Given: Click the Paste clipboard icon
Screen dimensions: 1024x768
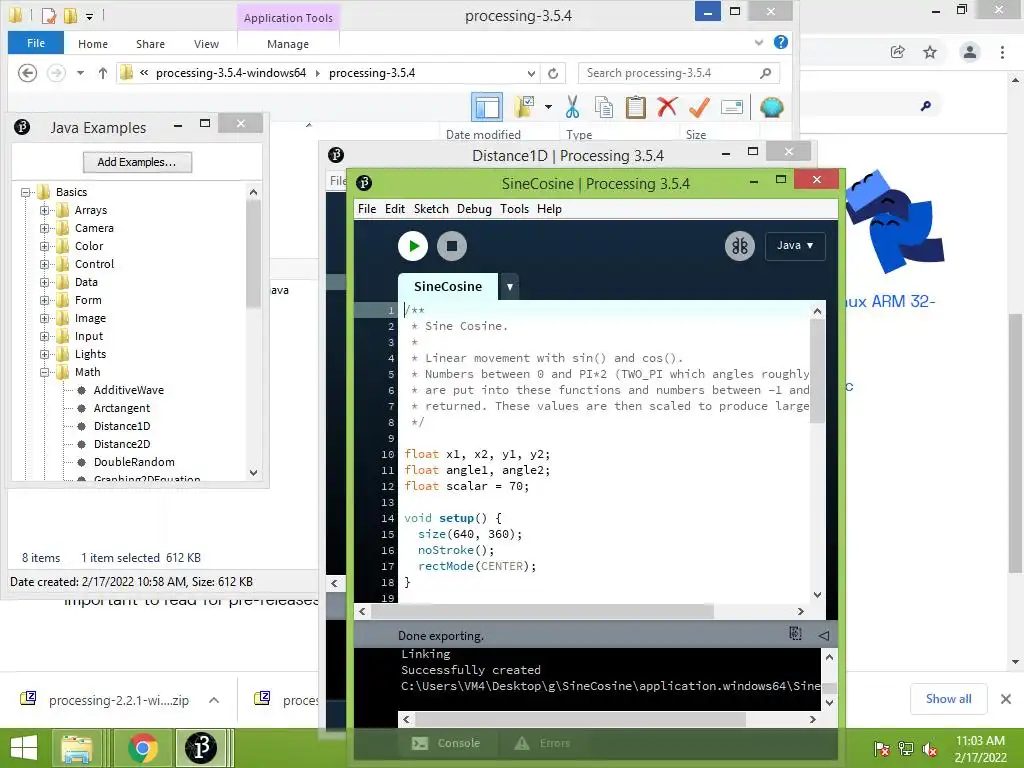Looking at the screenshot, I should [x=635, y=107].
